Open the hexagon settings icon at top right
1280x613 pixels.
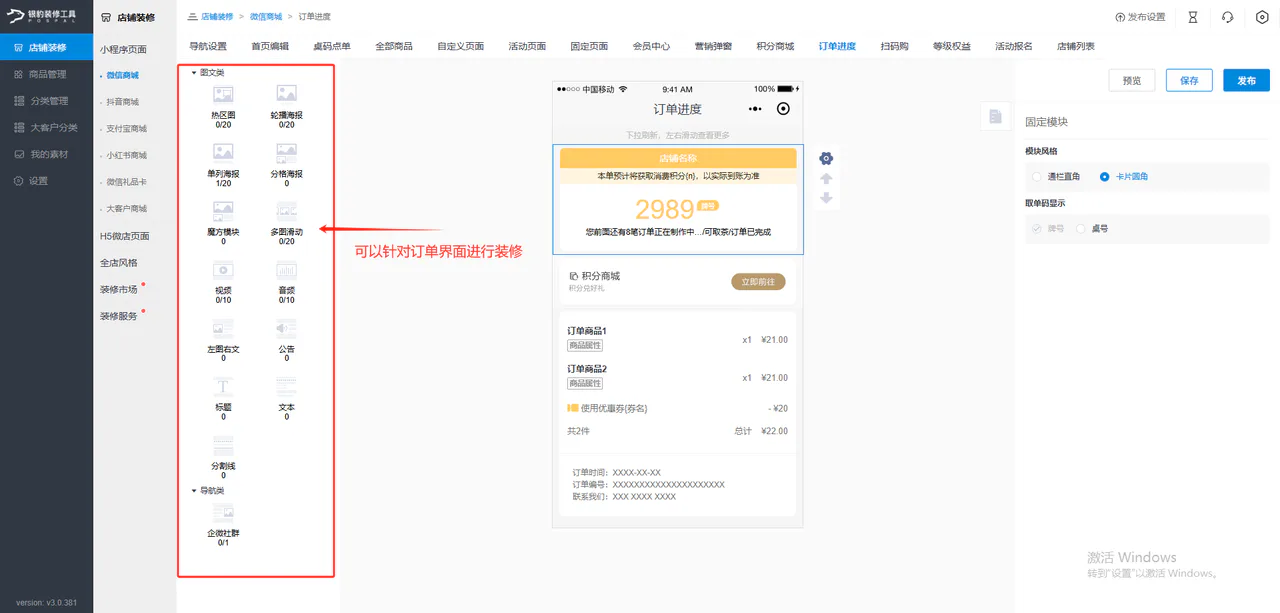[1262, 17]
